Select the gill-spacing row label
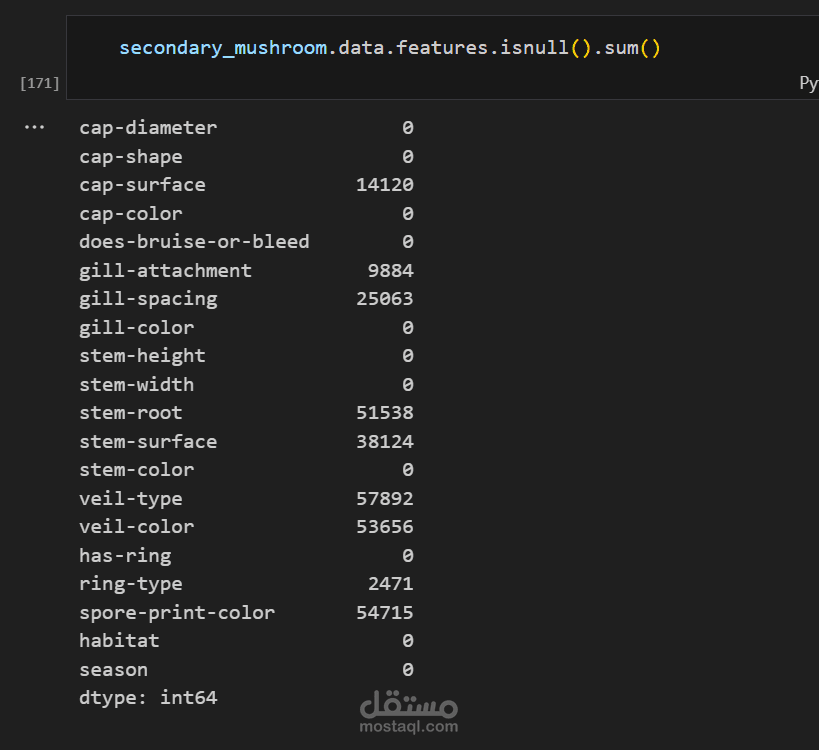This screenshot has width=819, height=750. [148, 299]
